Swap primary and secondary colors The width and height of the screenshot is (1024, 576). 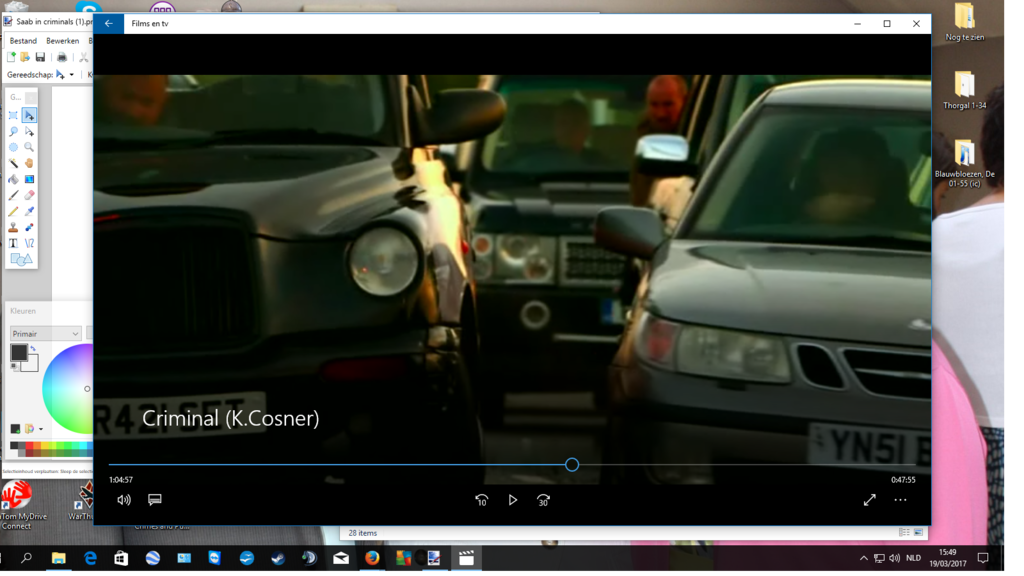point(33,349)
